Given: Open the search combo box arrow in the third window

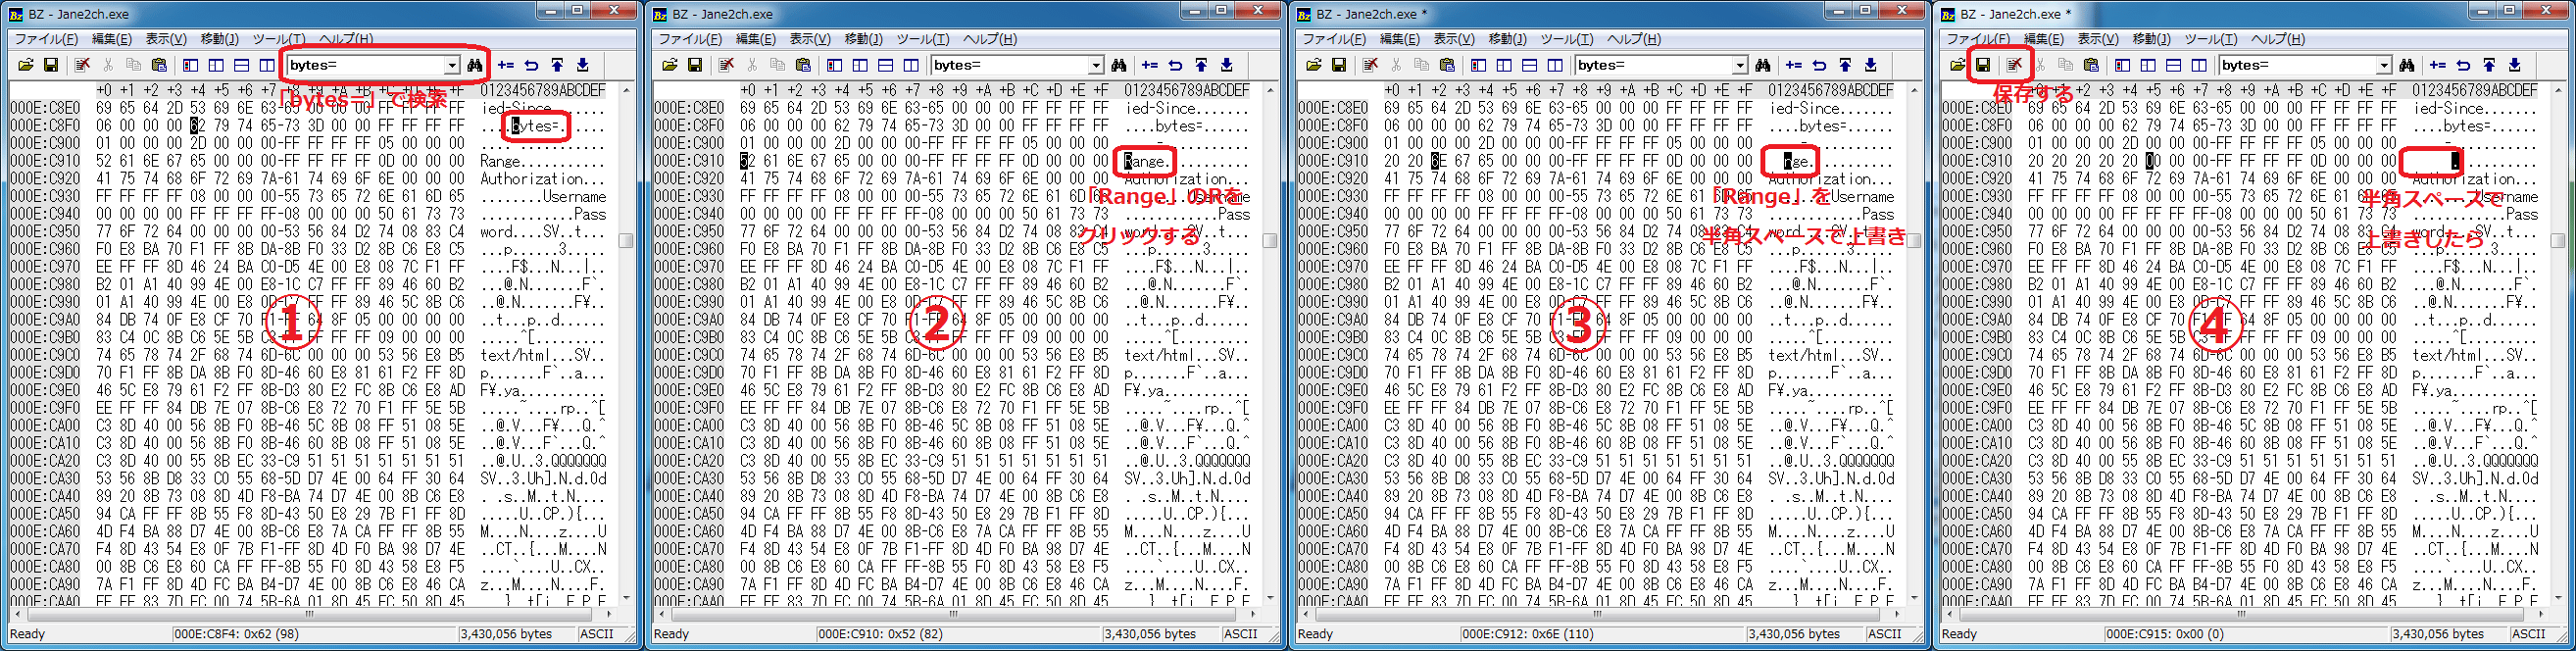Looking at the screenshot, I should (1740, 65).
